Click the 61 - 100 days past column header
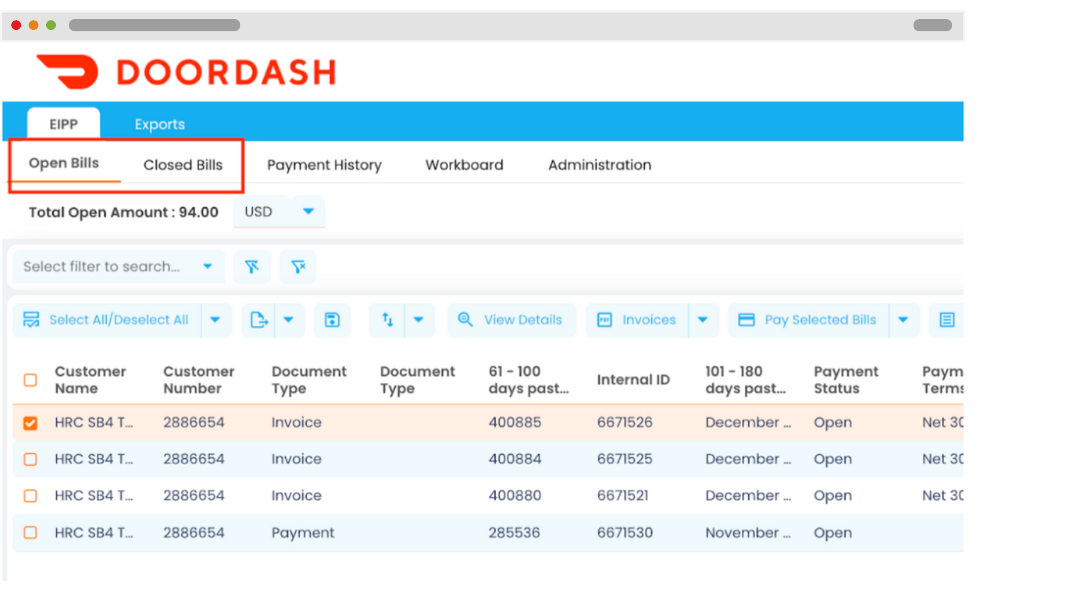 tap(529, 380)
